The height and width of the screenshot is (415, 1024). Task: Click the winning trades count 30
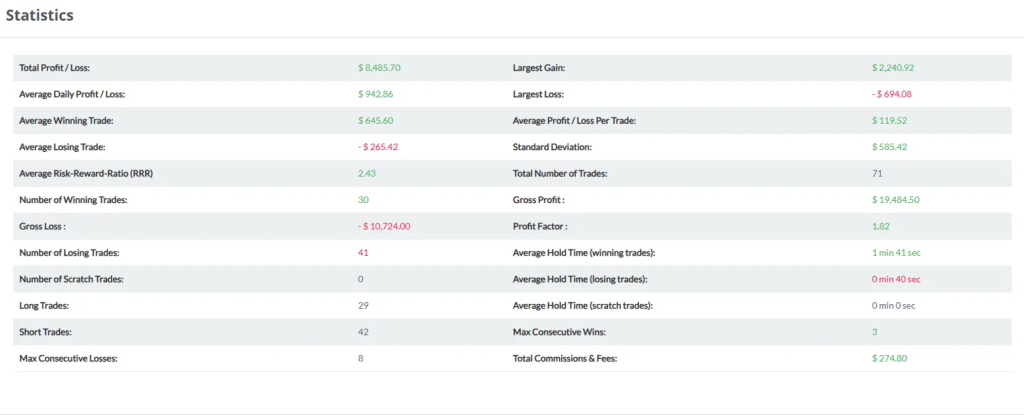[x=363, y=200]
